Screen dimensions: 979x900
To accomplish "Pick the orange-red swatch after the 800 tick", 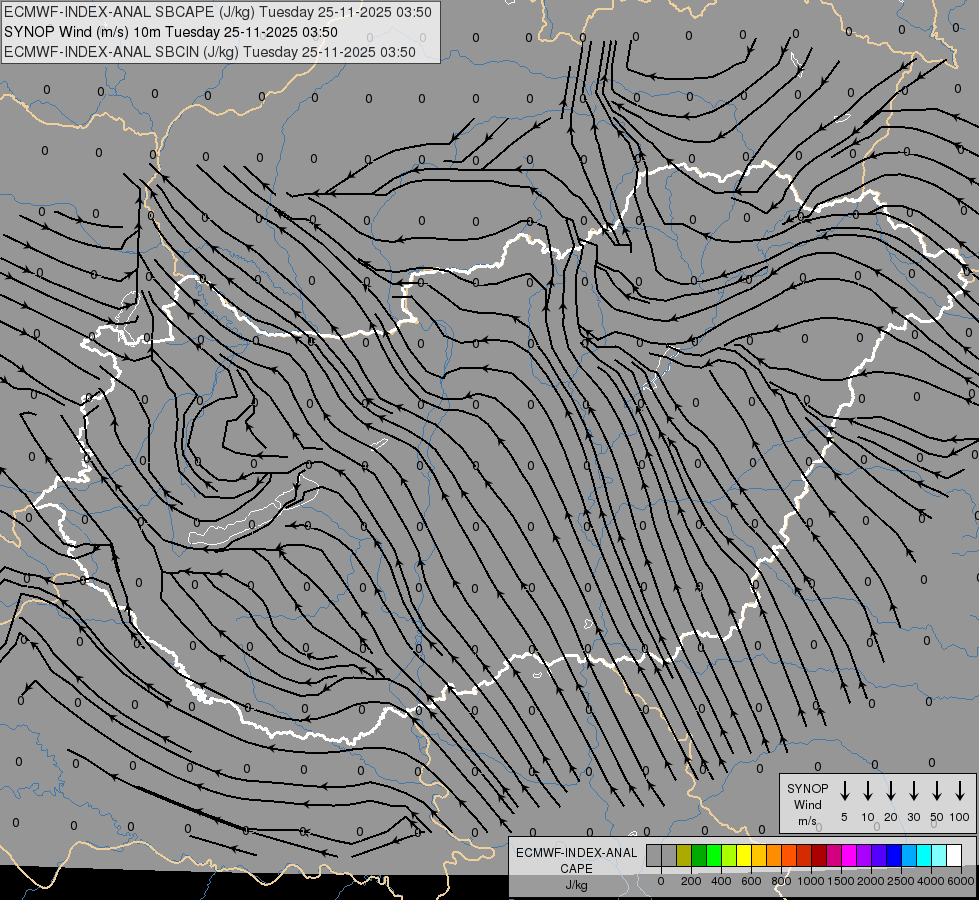I will click(x=789, y=855).
